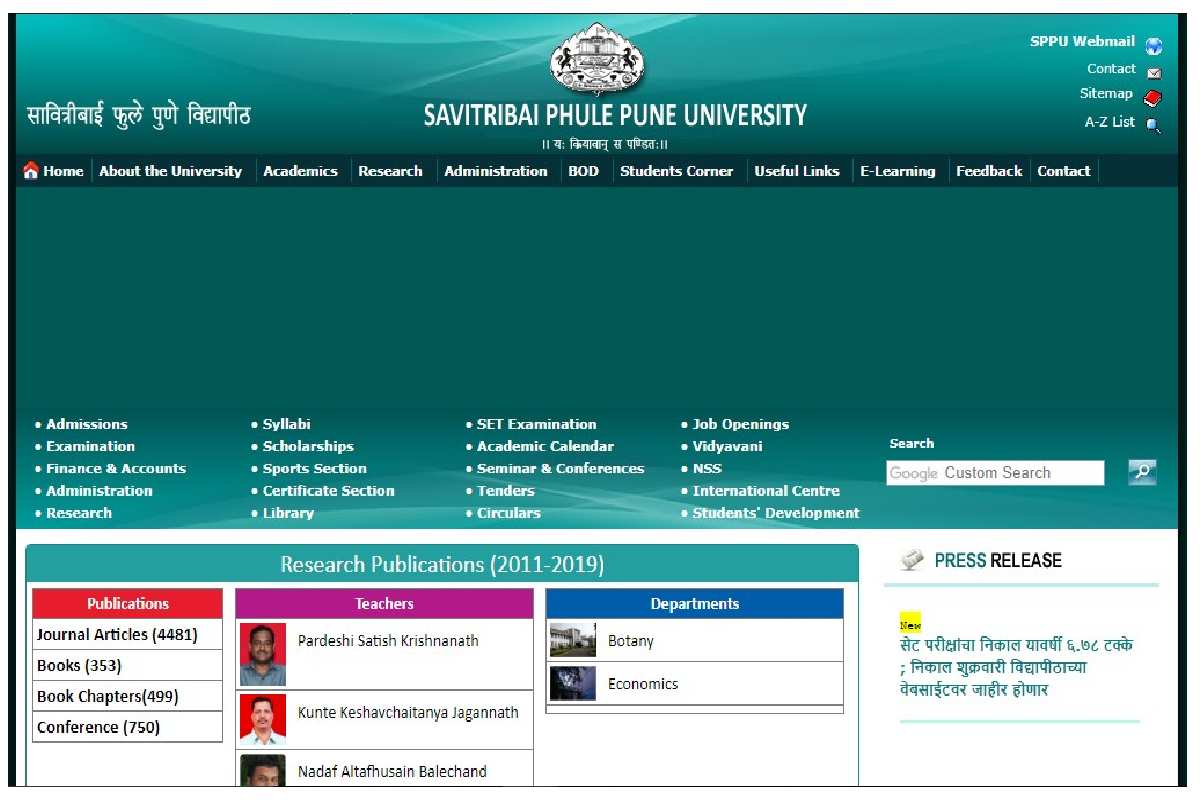Open the BOD menu
This screenshot has height=800, width=1200.
tap(583, 171)
